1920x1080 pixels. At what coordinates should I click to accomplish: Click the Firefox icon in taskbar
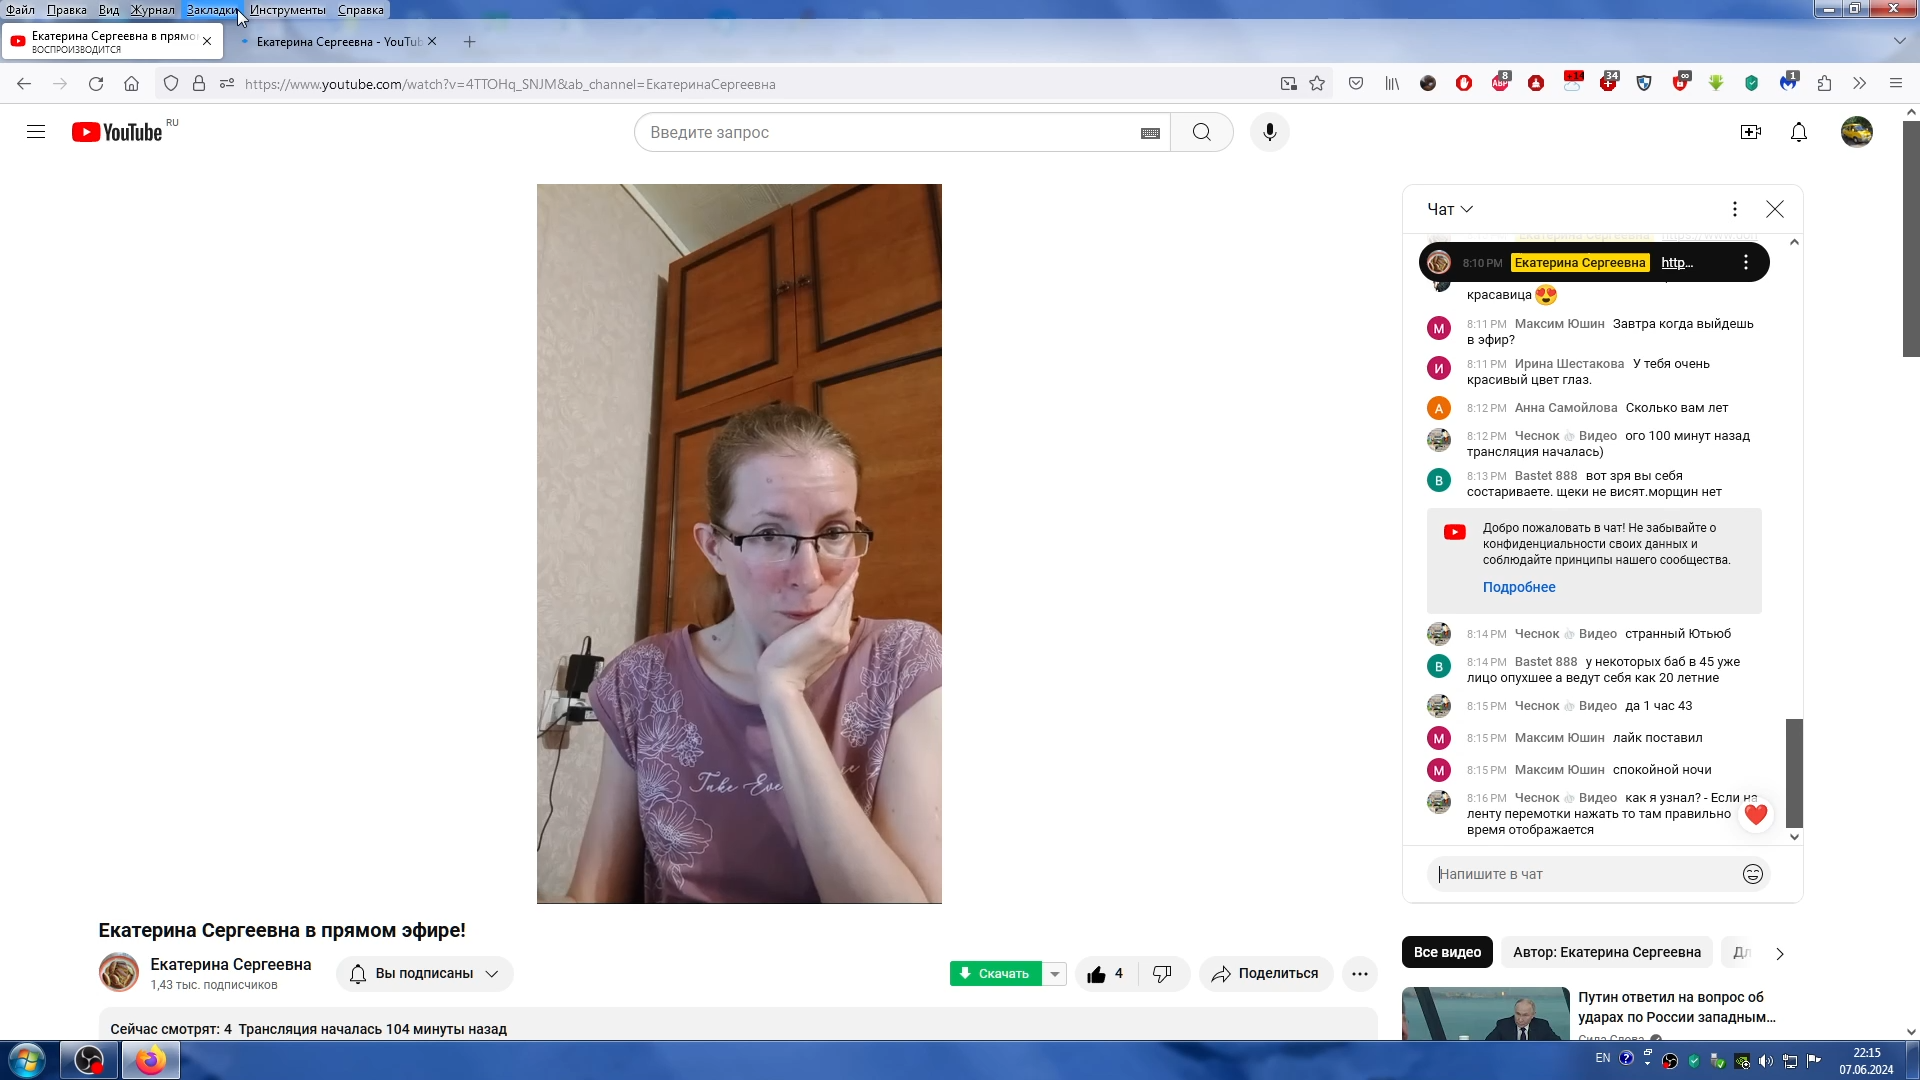150,1059
